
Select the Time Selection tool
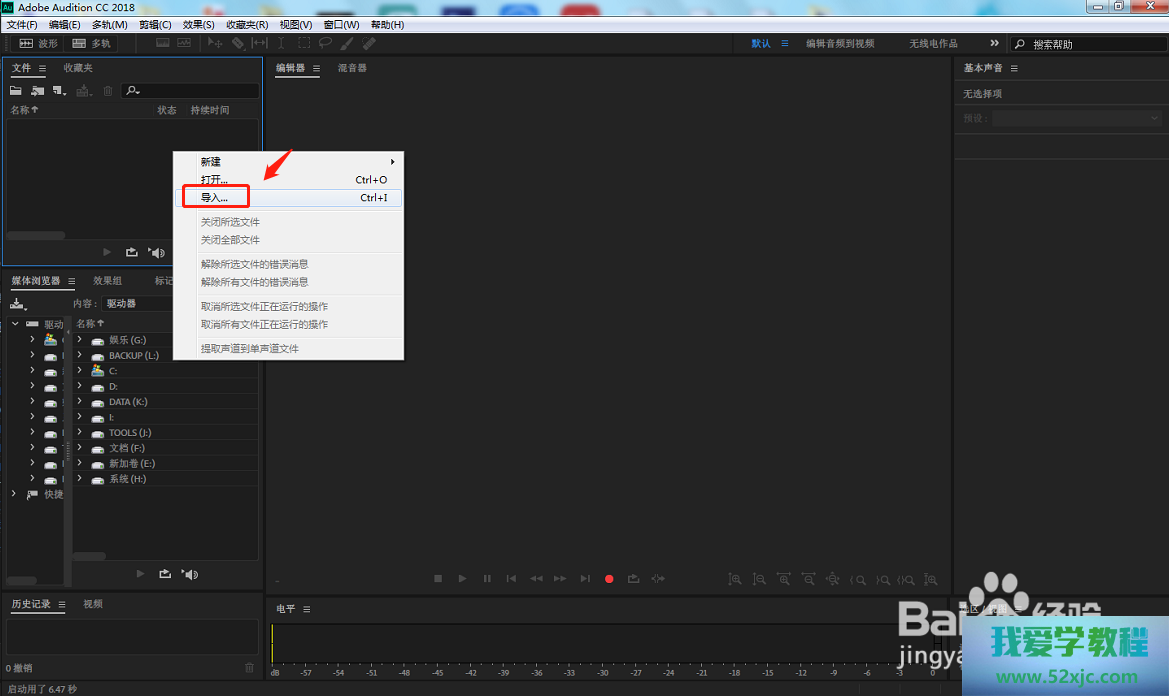tap(281, 44)
